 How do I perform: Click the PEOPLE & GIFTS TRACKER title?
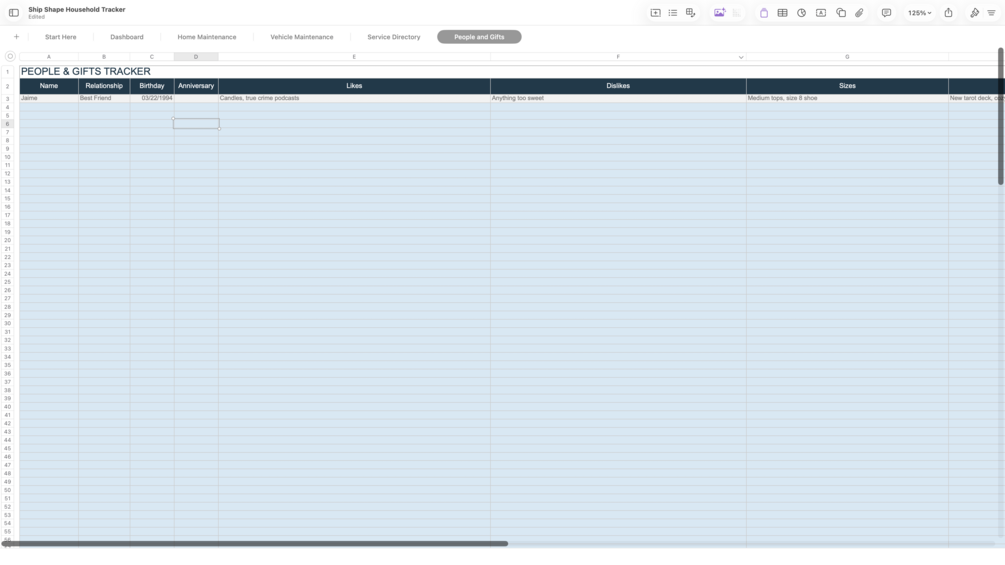[85, 71]
